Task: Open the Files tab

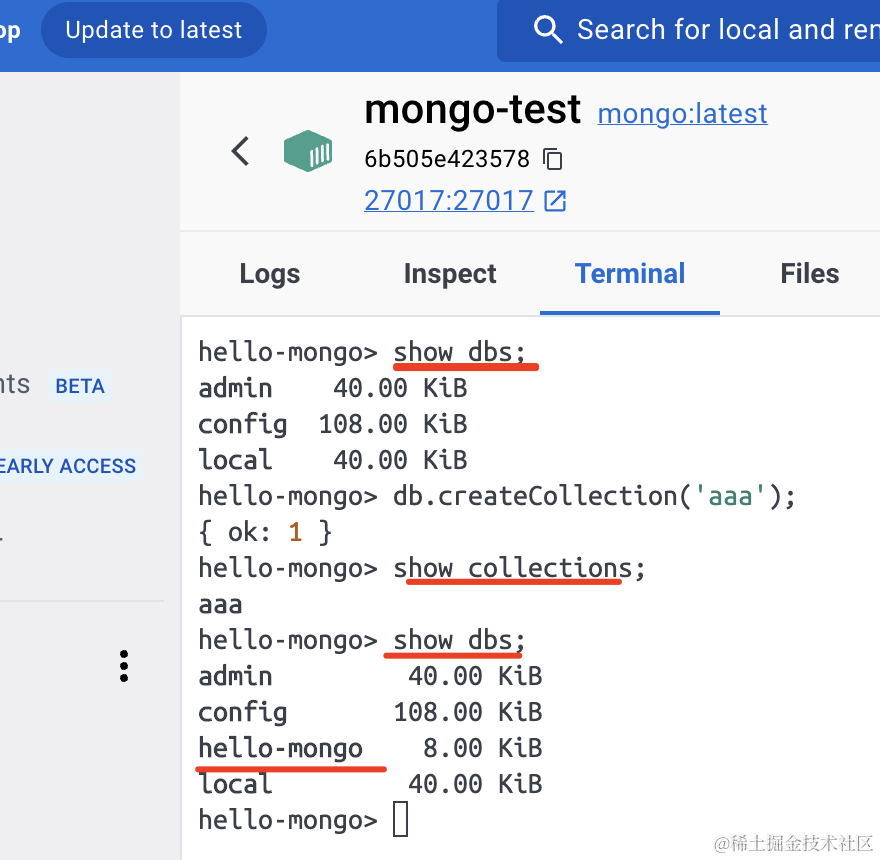Action: [809, 274]
